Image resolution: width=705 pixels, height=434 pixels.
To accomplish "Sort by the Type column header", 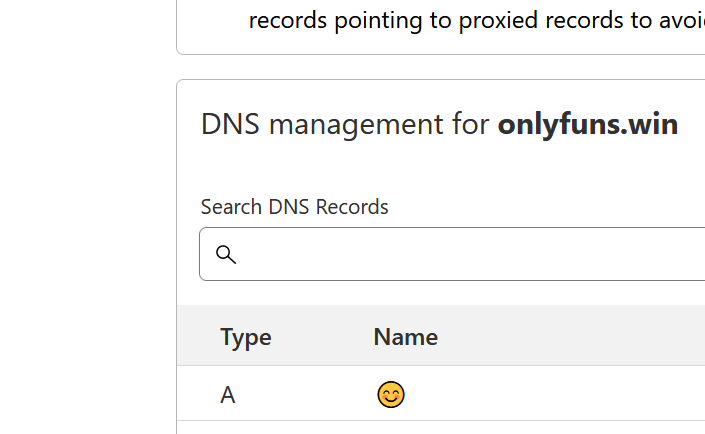I will coord(246,337).
